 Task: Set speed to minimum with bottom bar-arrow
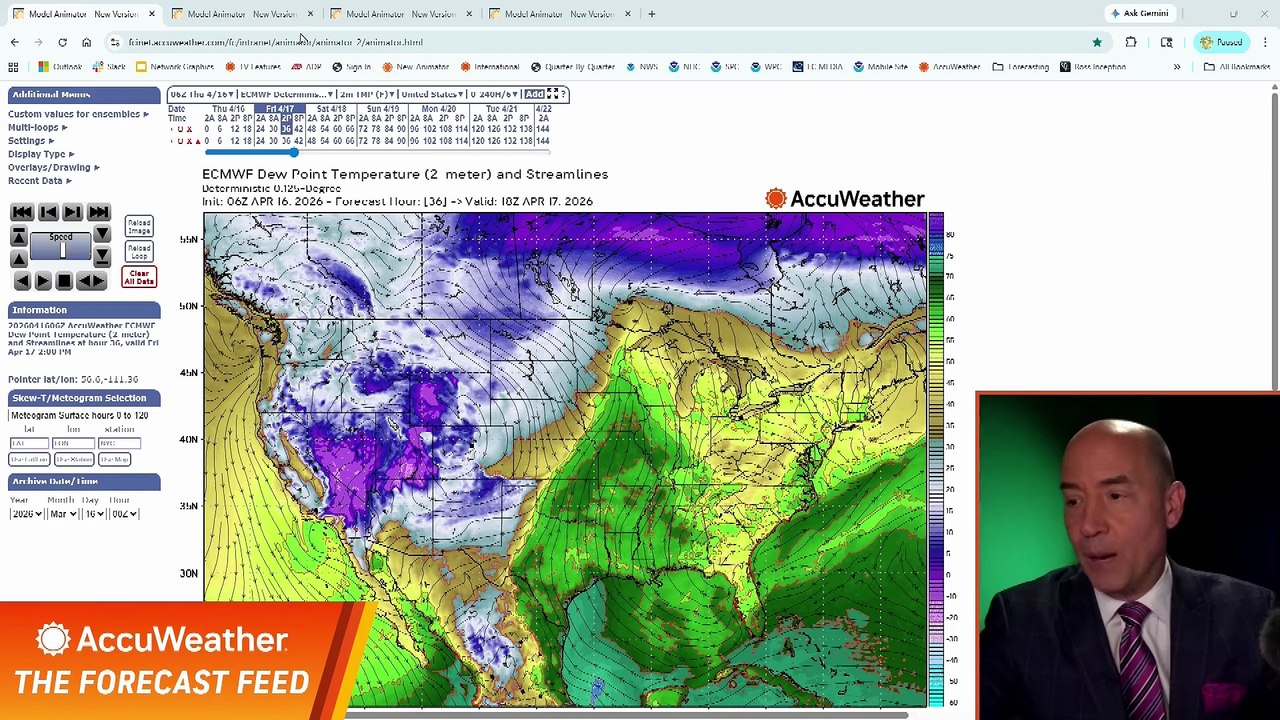pos(102,258)
